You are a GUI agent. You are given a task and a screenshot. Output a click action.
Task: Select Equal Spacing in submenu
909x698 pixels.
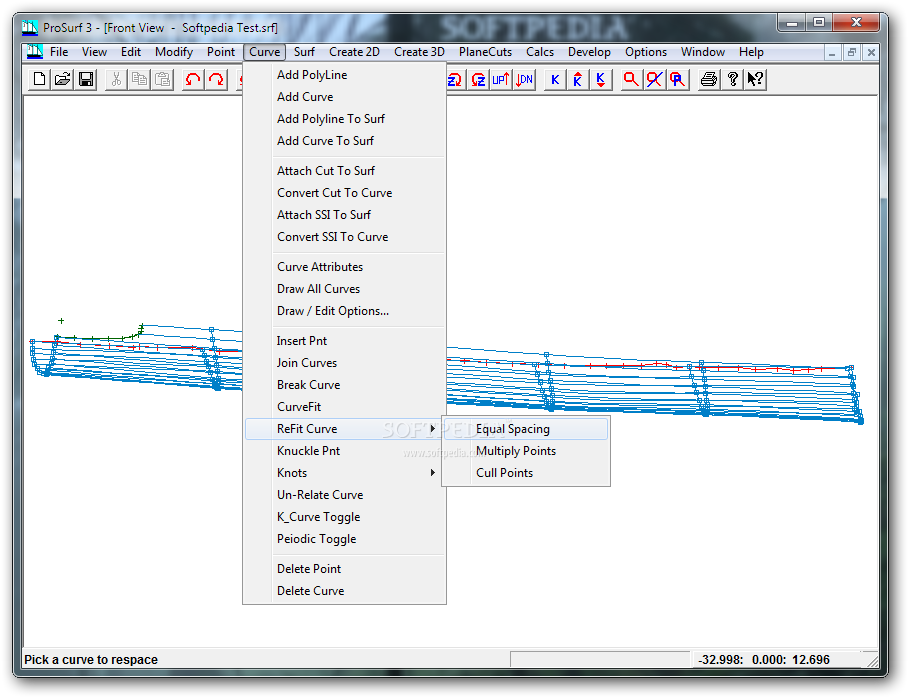526,429
